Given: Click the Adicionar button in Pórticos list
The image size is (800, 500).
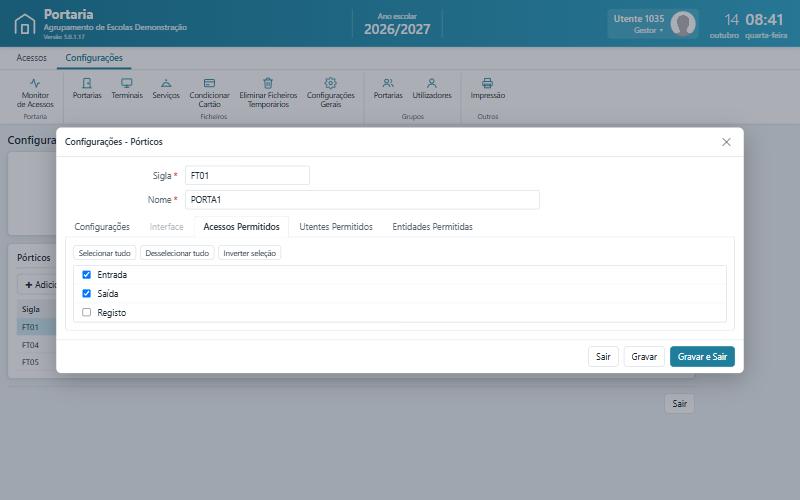Looking at the screenshot, I should pyautogui.click(x=37, y=285).
